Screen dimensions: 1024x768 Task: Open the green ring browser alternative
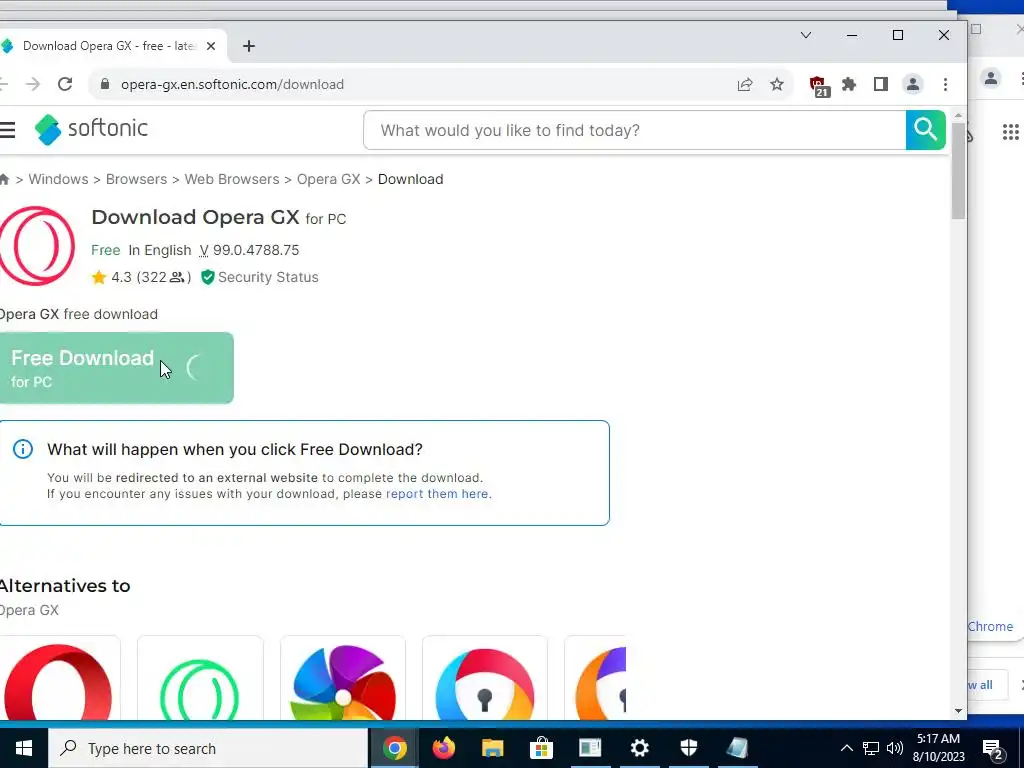point(200,679)
